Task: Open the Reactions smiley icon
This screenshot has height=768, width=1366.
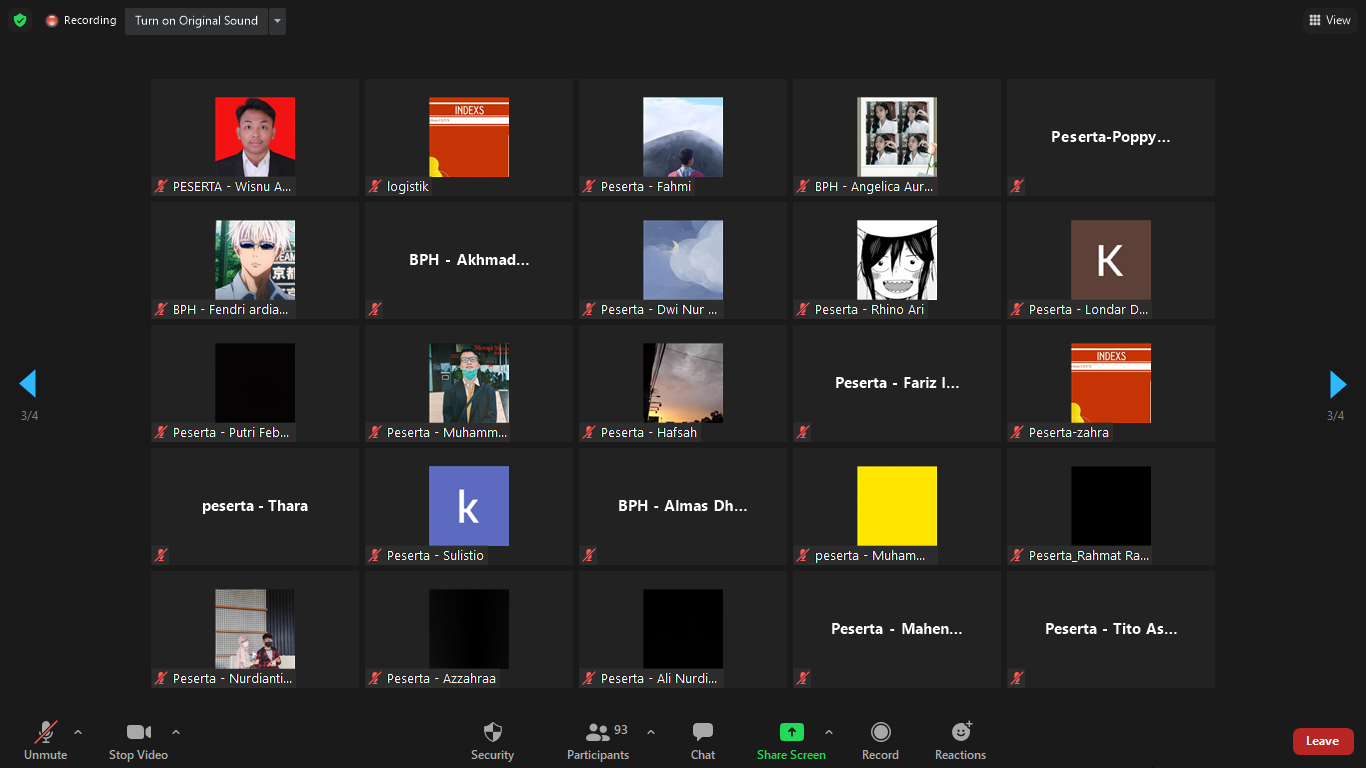Action: (961, 732)
